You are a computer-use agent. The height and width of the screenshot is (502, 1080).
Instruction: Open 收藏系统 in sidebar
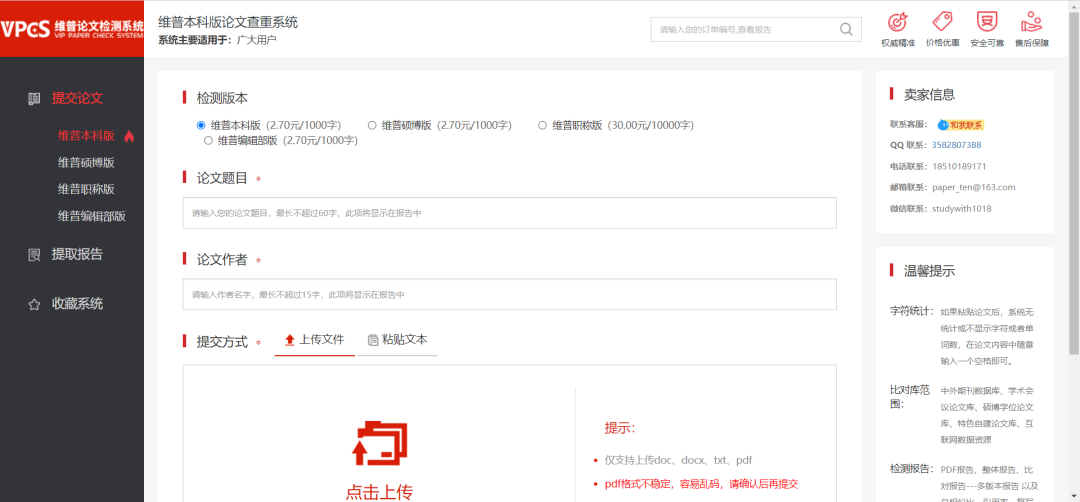pos(77,304)
